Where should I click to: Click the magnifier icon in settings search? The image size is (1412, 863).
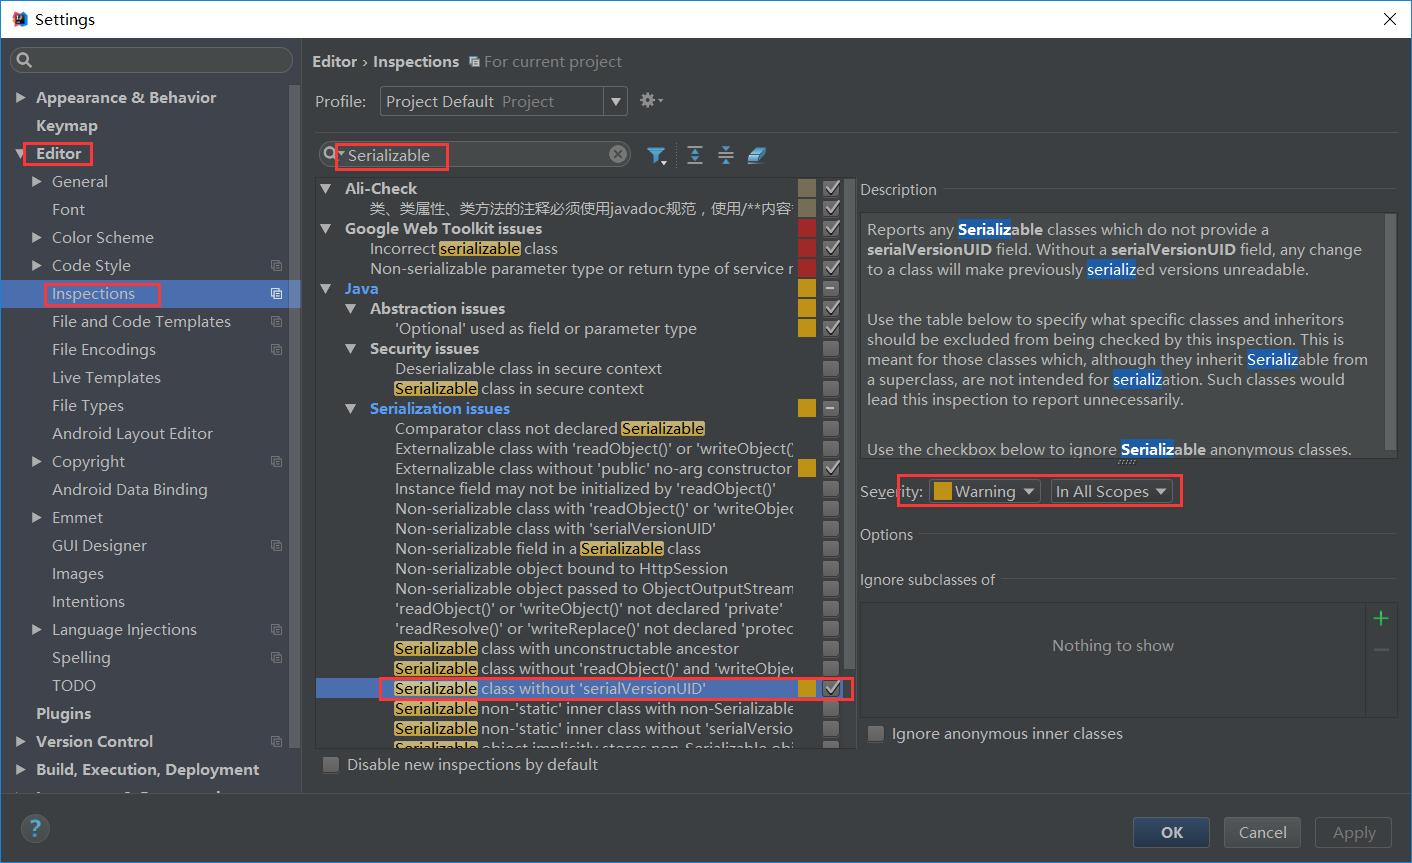click(25, 60)
